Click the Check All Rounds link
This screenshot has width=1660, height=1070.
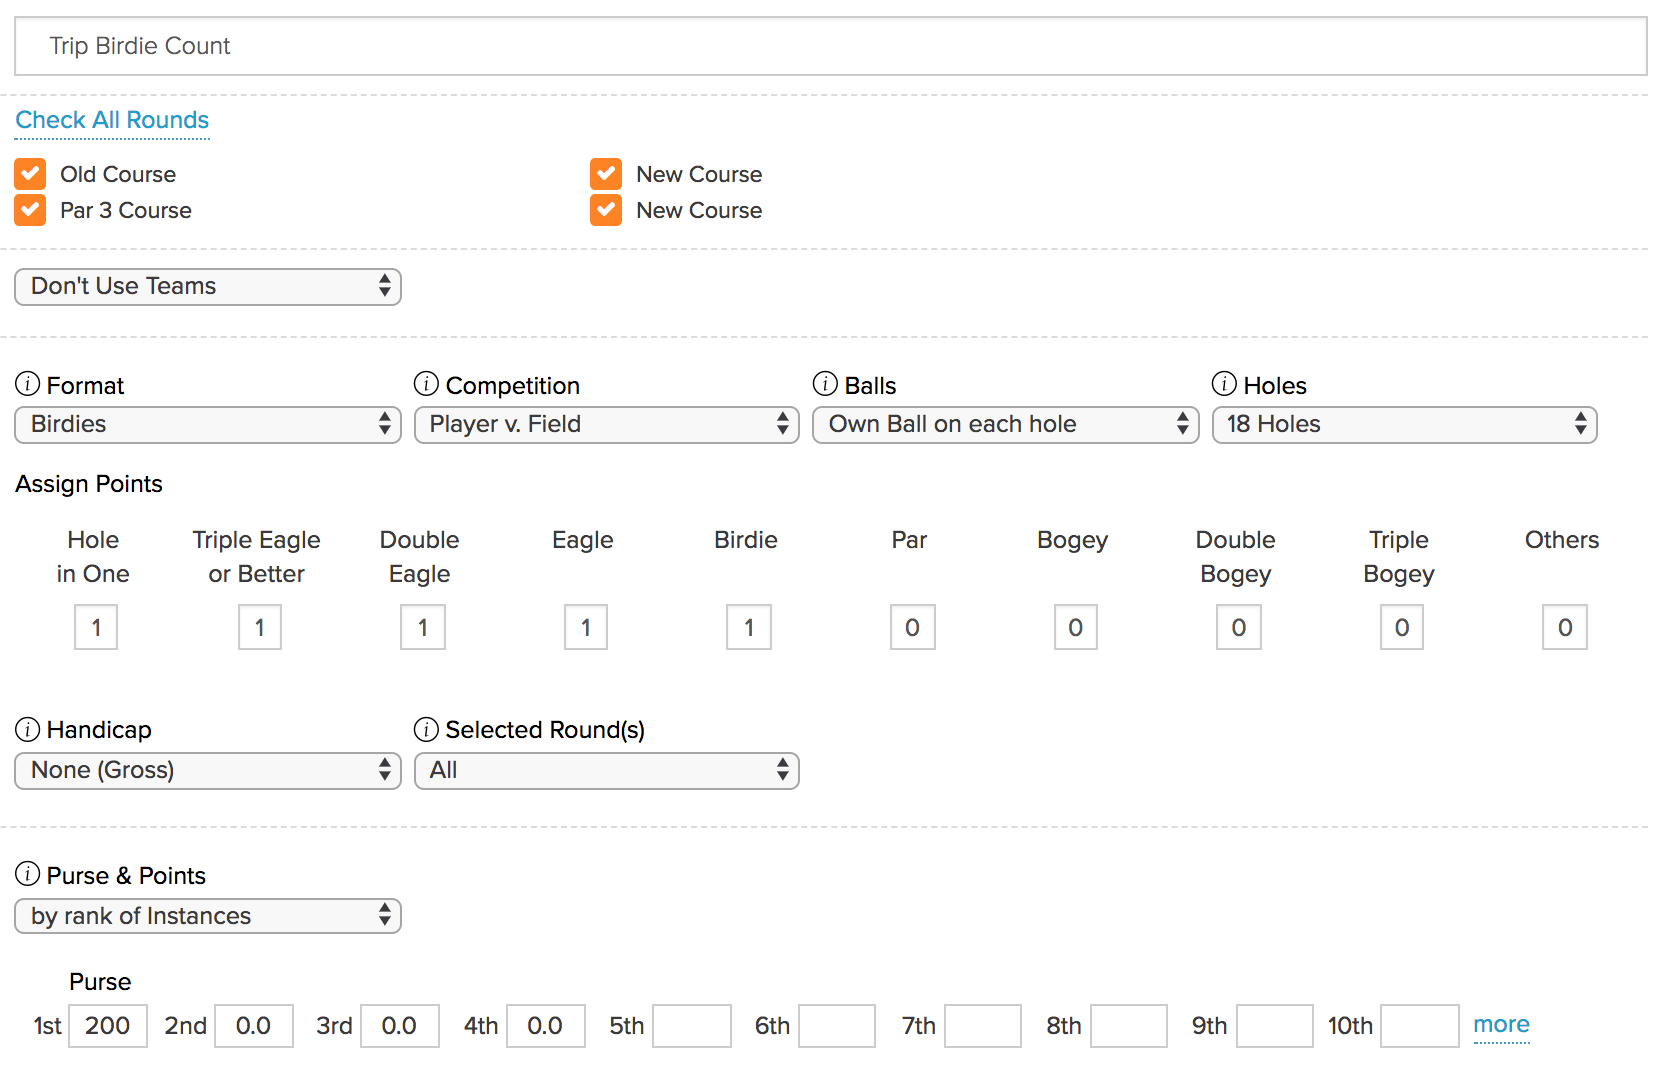112,120
